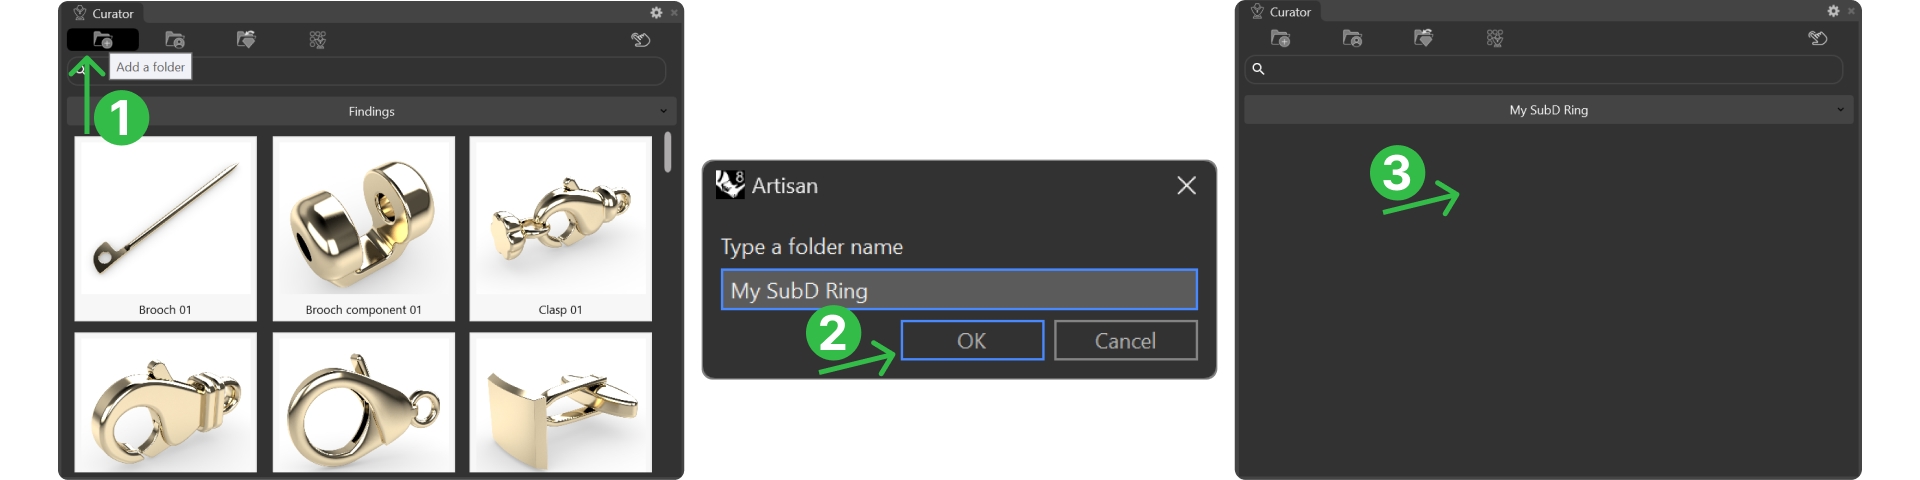Click the gem grid icon above Findings

pyautogui.click(x=318, y=40)
